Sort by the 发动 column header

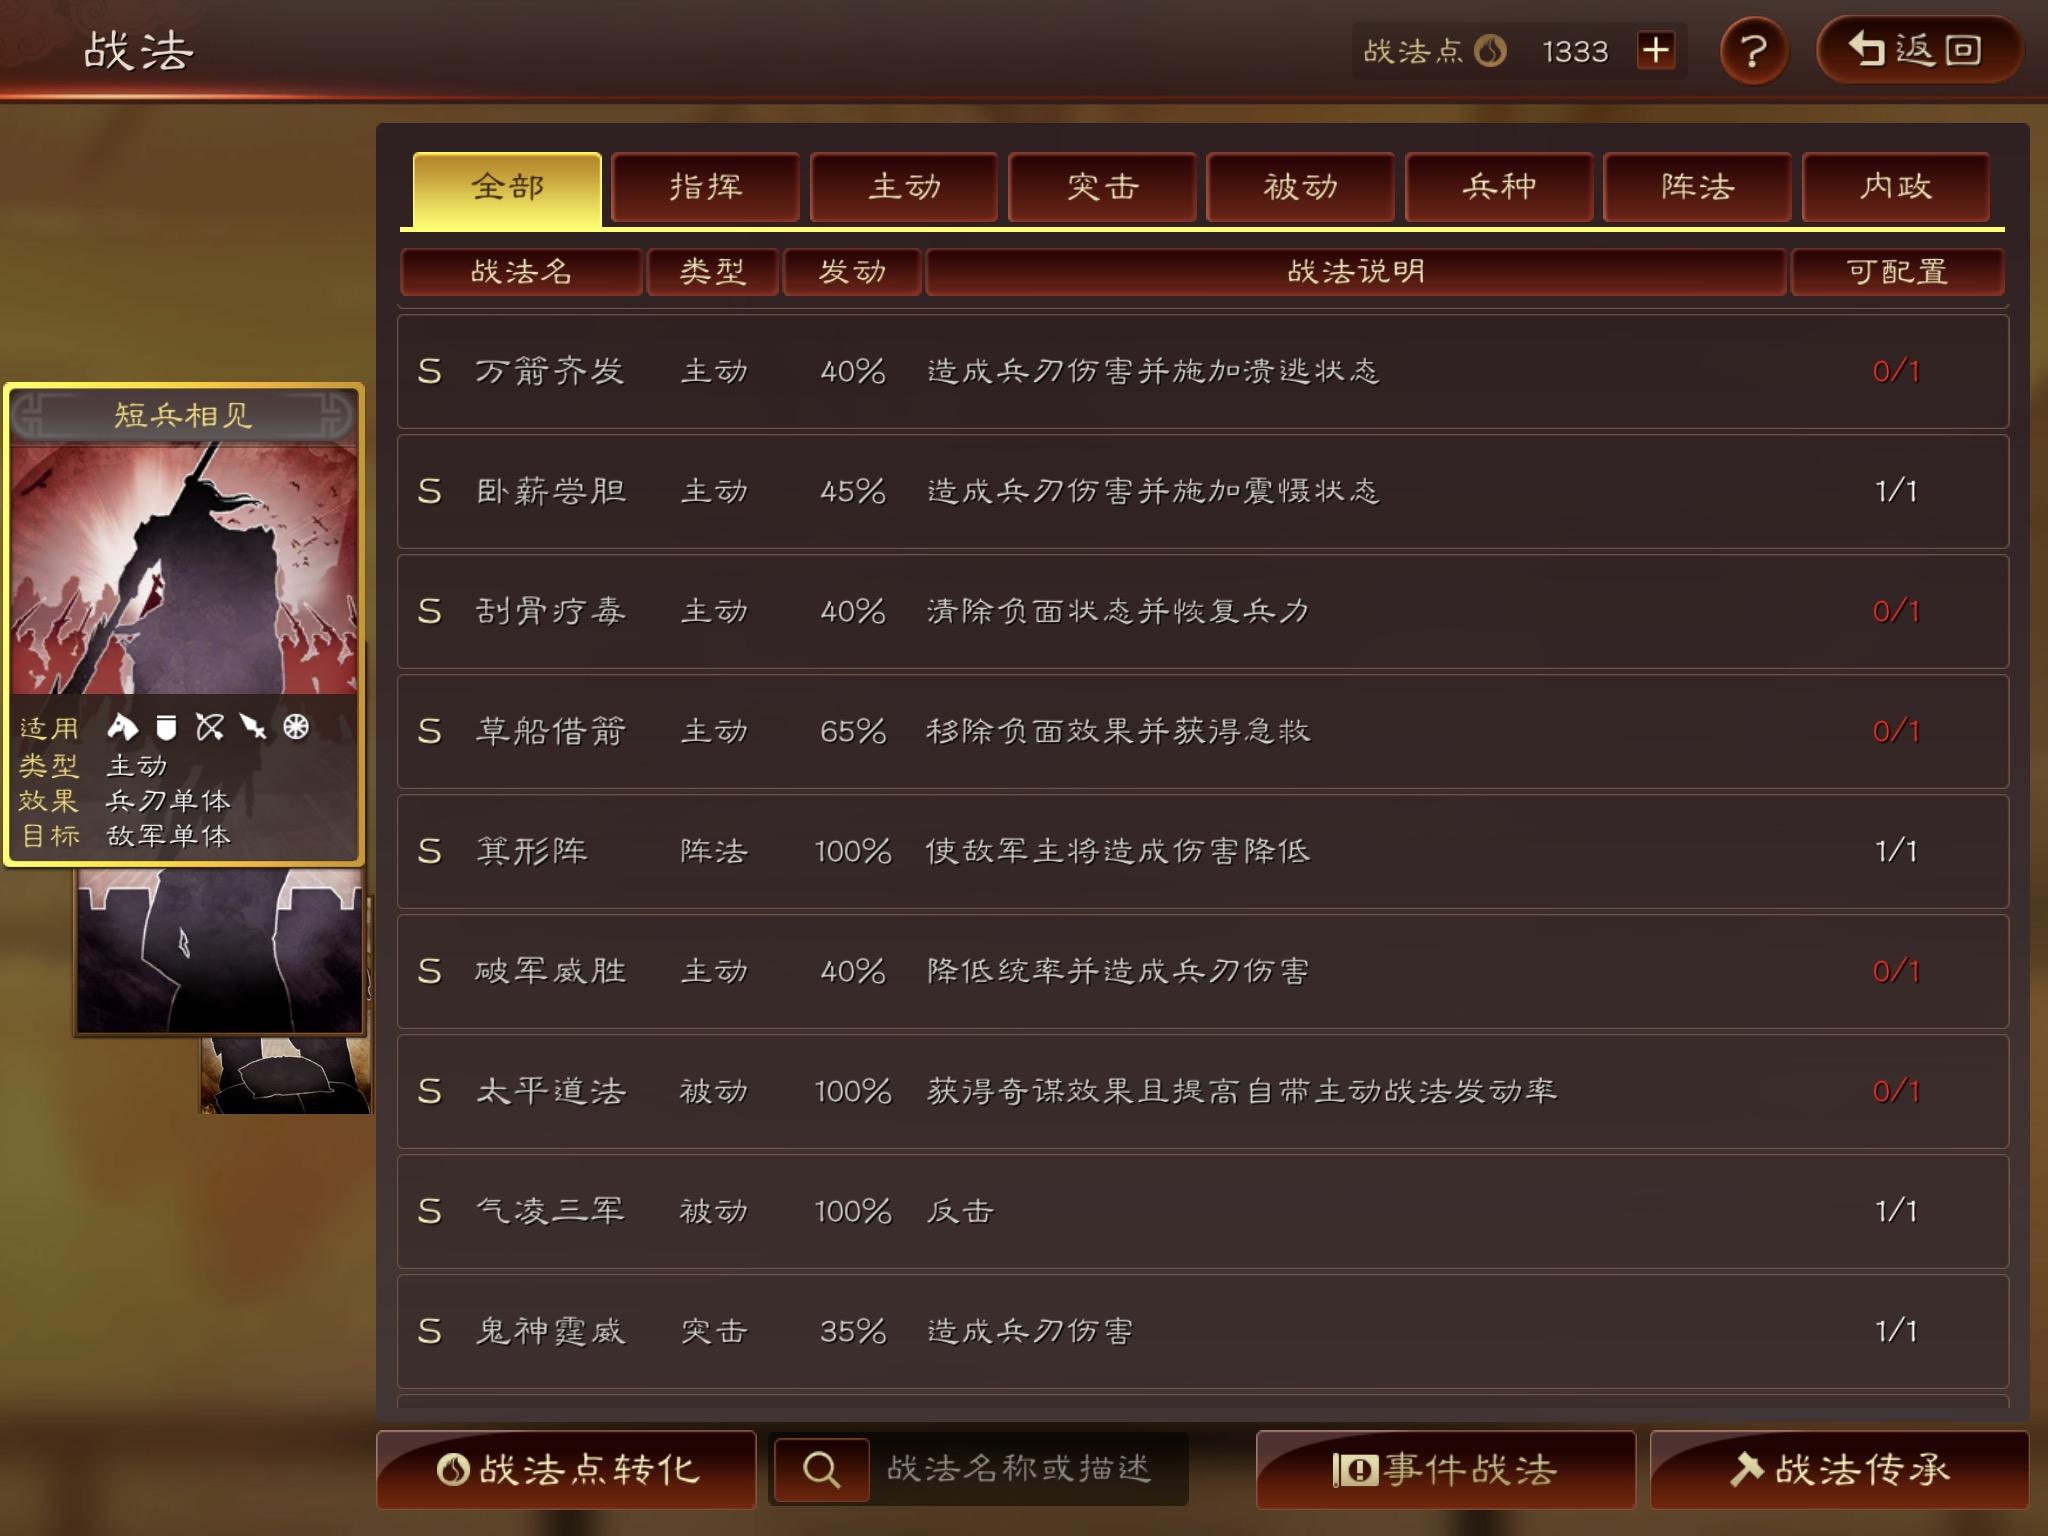pos(852,272)
